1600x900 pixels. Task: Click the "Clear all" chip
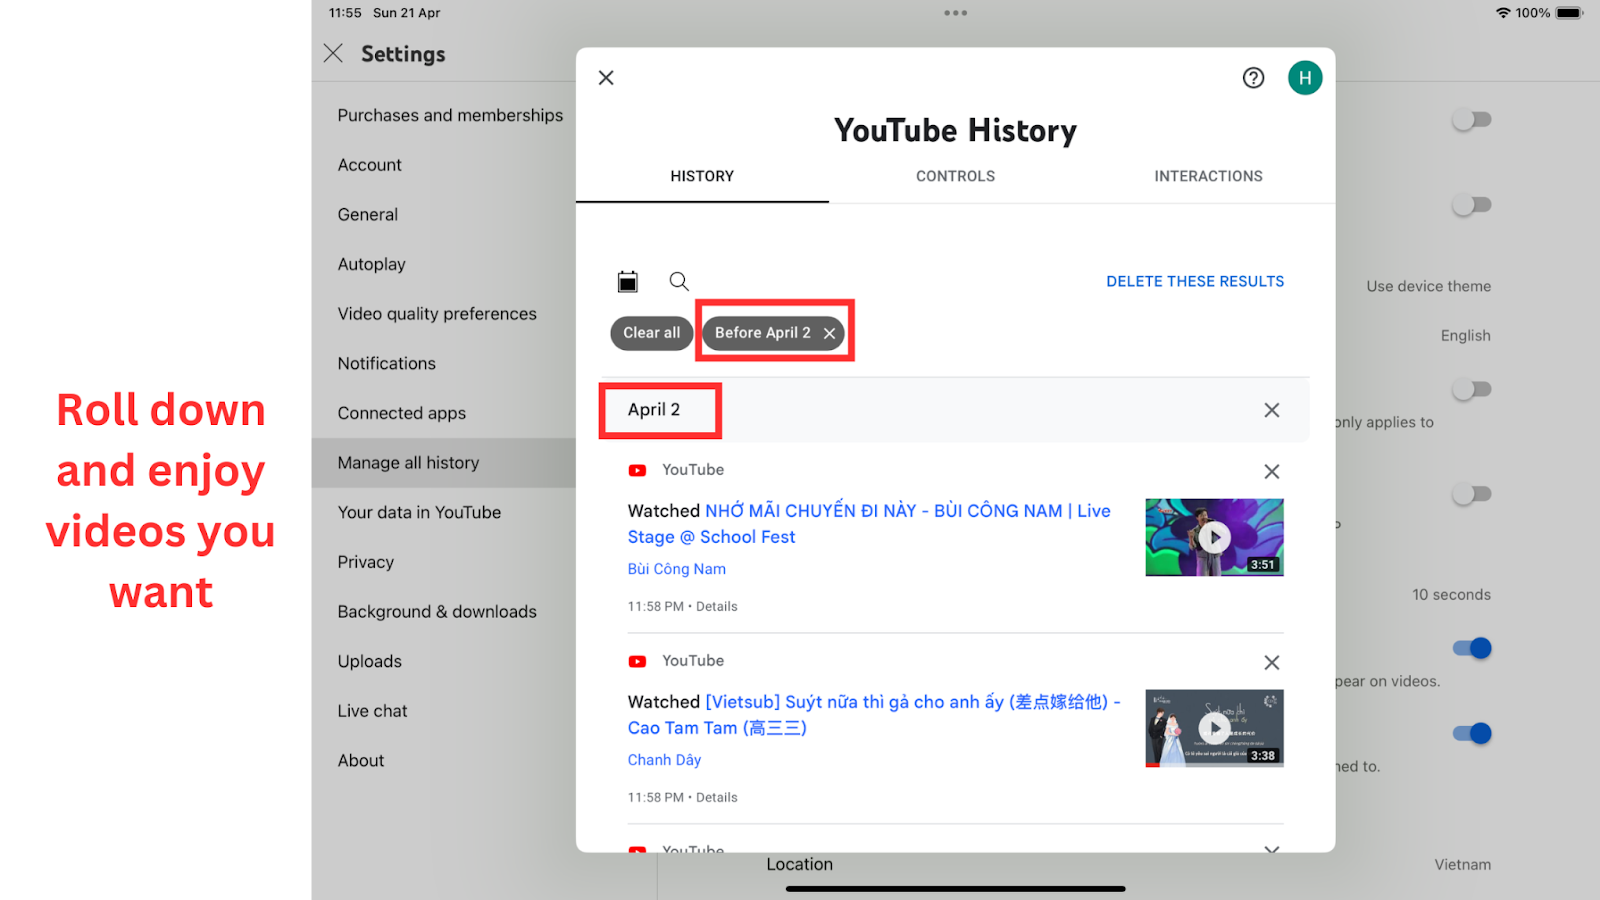click(x=651, y=333)
